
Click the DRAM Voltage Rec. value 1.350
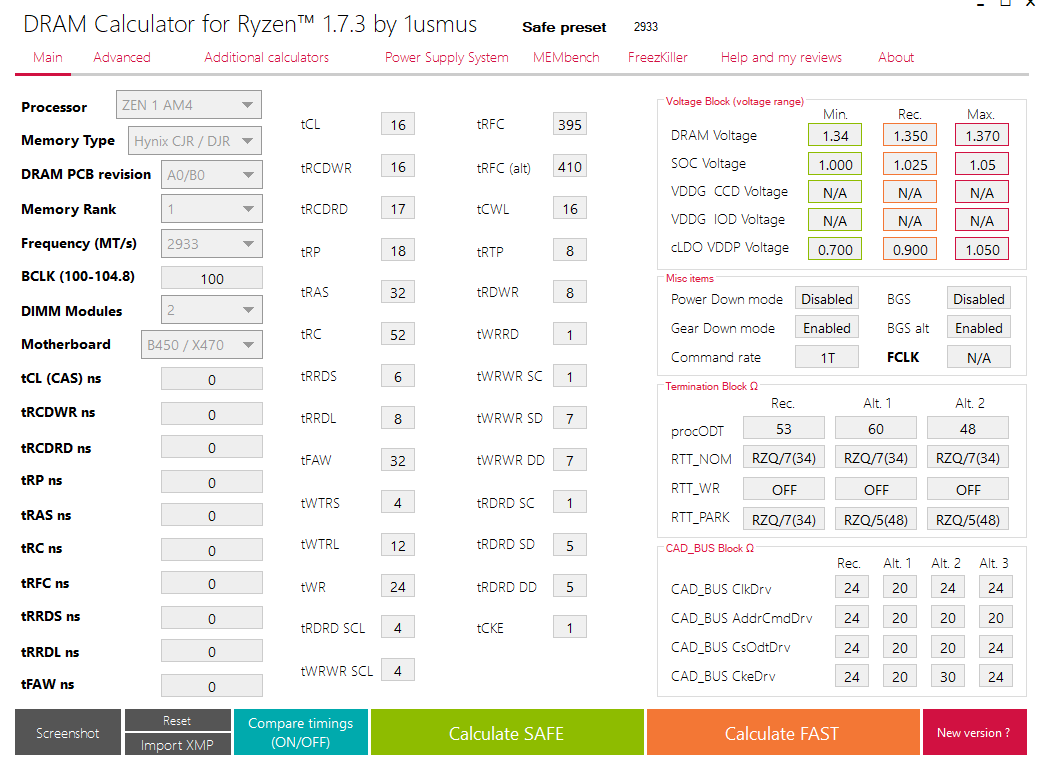910,135
